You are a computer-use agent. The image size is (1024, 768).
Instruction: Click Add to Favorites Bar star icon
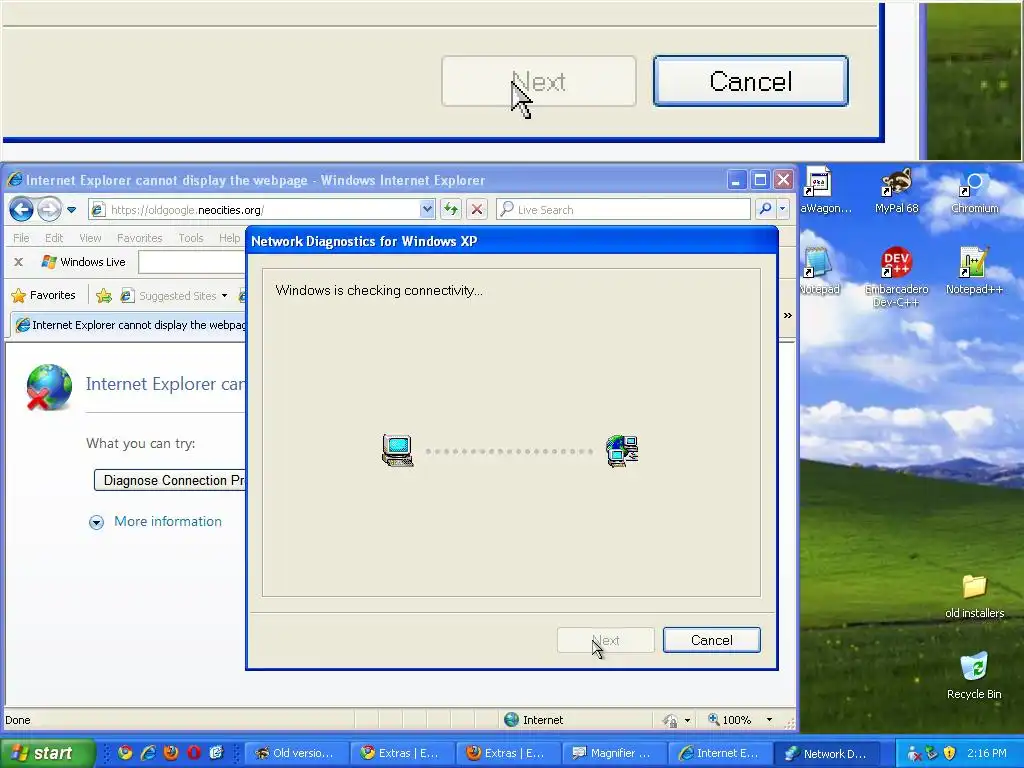pyautogui.click(x=103, y=296)
